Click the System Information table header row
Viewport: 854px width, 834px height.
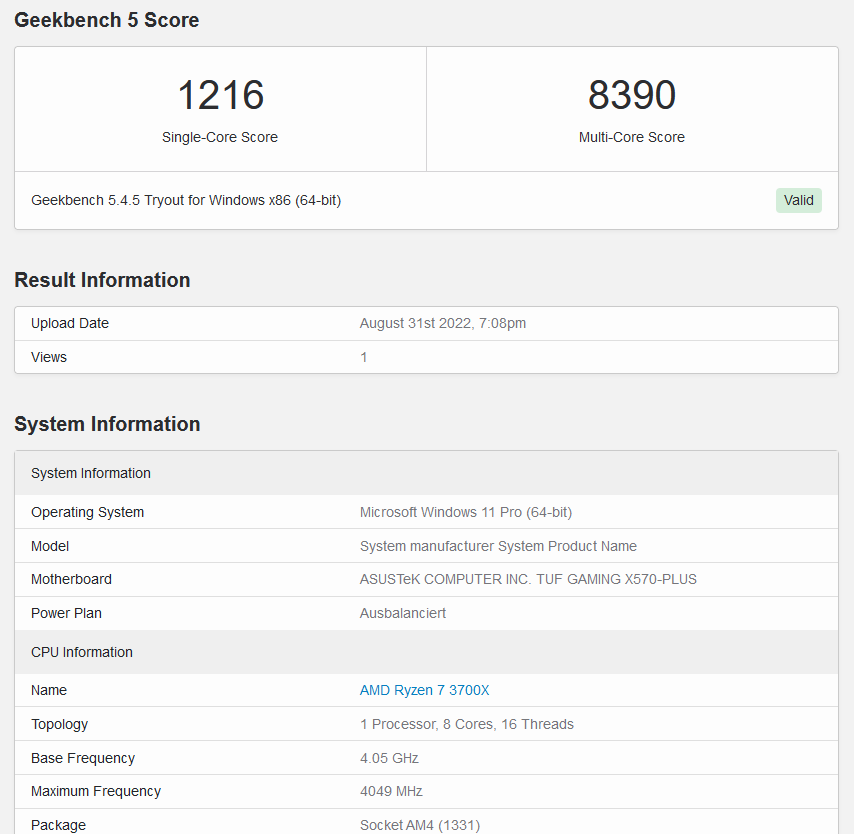coord(426,473)
